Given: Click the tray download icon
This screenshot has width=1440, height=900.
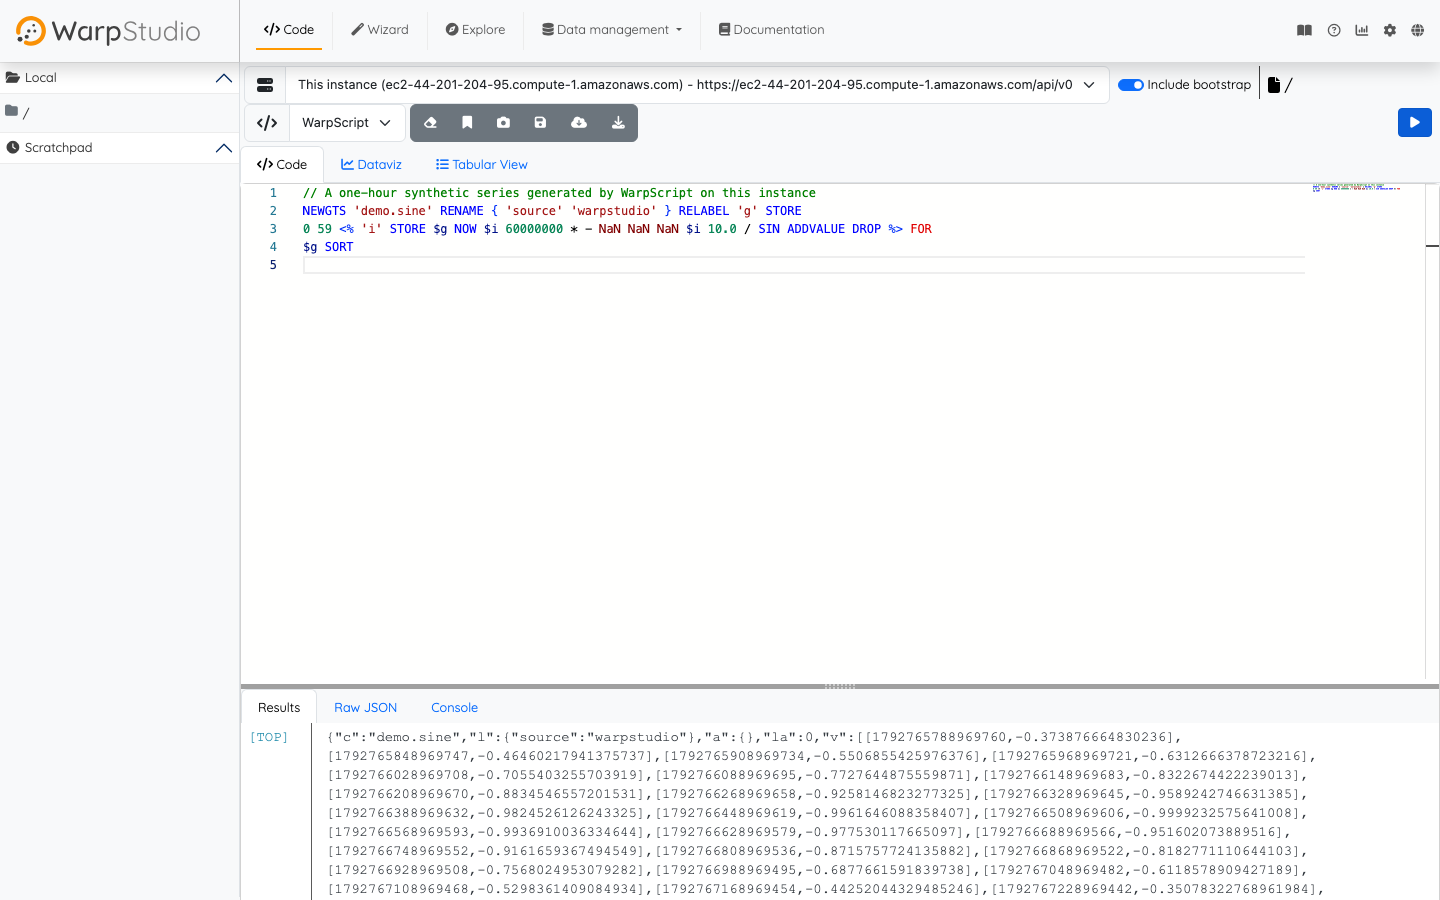Looking at the screenshot, I should (618, 123).
